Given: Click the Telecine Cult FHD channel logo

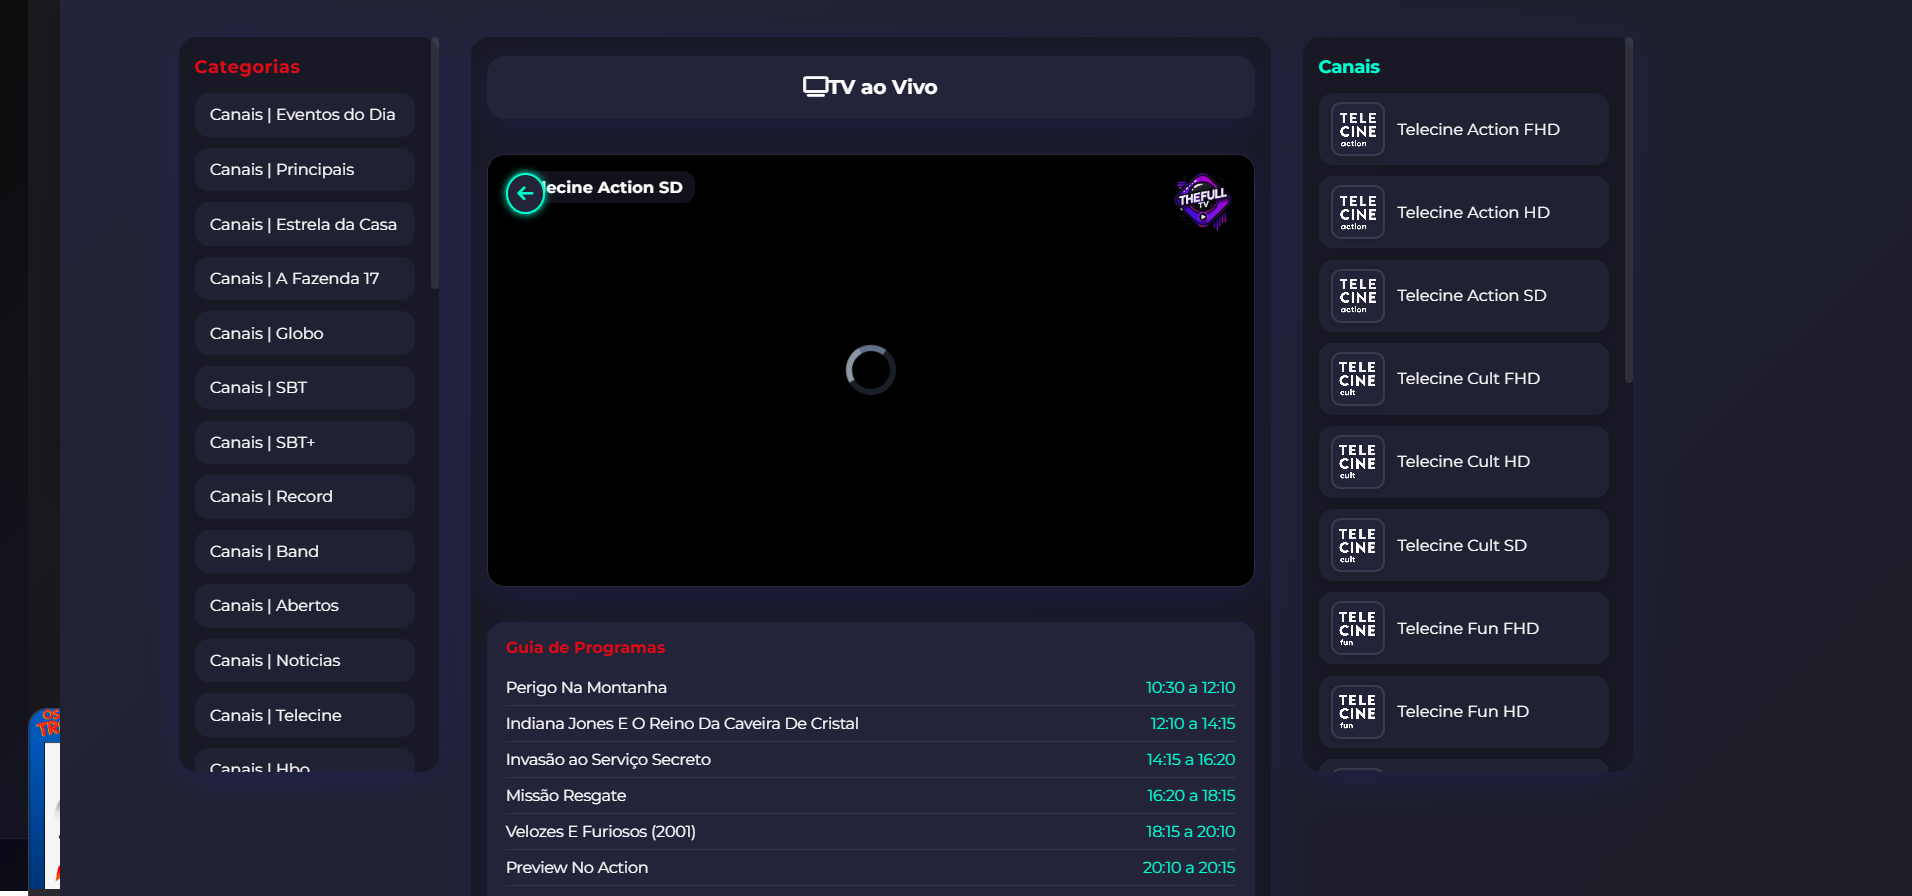Looking at the screenshot, I should tap(1357, 378).
